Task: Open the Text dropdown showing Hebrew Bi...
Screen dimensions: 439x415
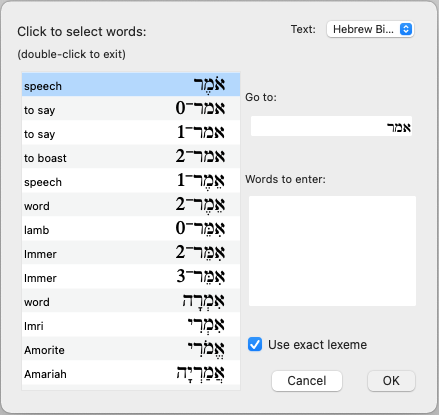Action: tap(370, 29)
